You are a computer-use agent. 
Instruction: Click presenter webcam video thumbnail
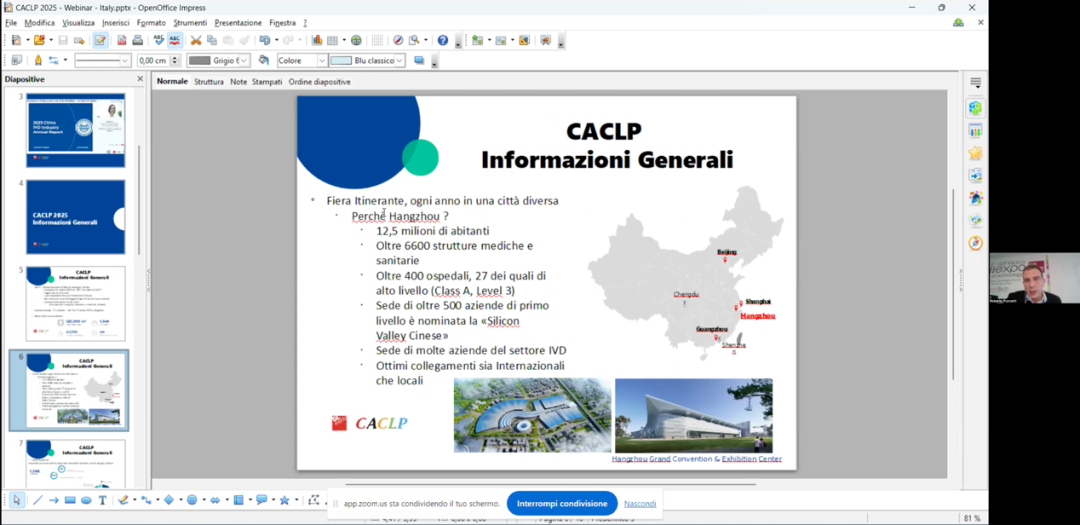pyautogui.click(x=1035, y=278)
